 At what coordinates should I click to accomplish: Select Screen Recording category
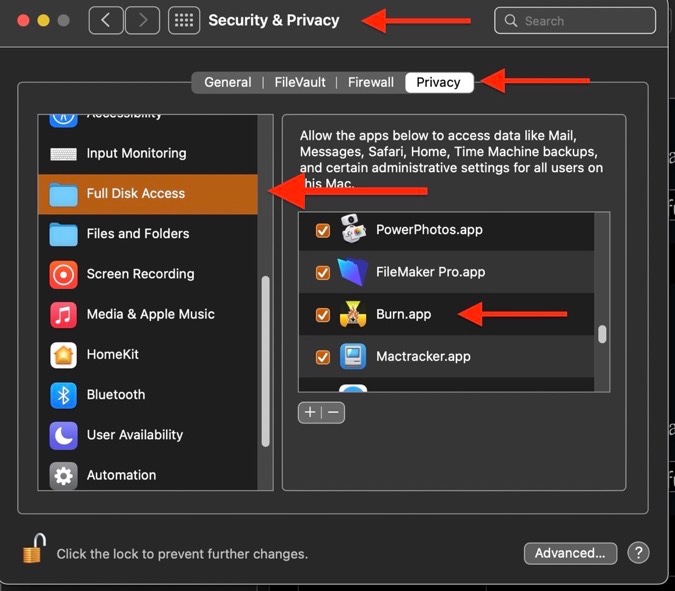click(x=148, y=274)
